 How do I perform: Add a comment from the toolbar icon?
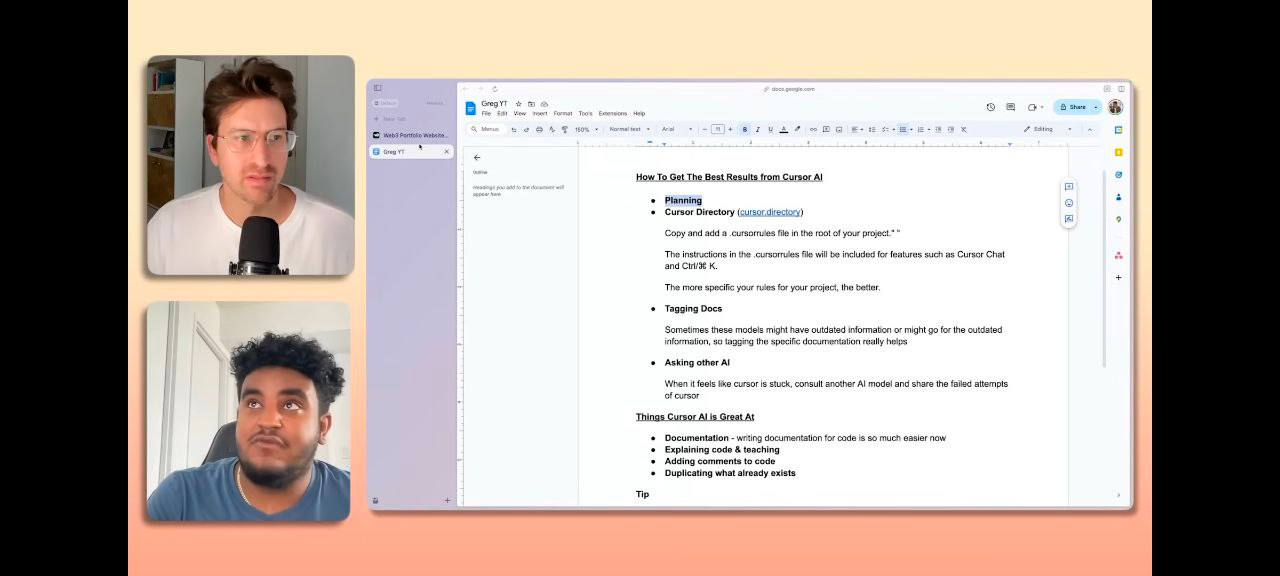pos(826,129)
